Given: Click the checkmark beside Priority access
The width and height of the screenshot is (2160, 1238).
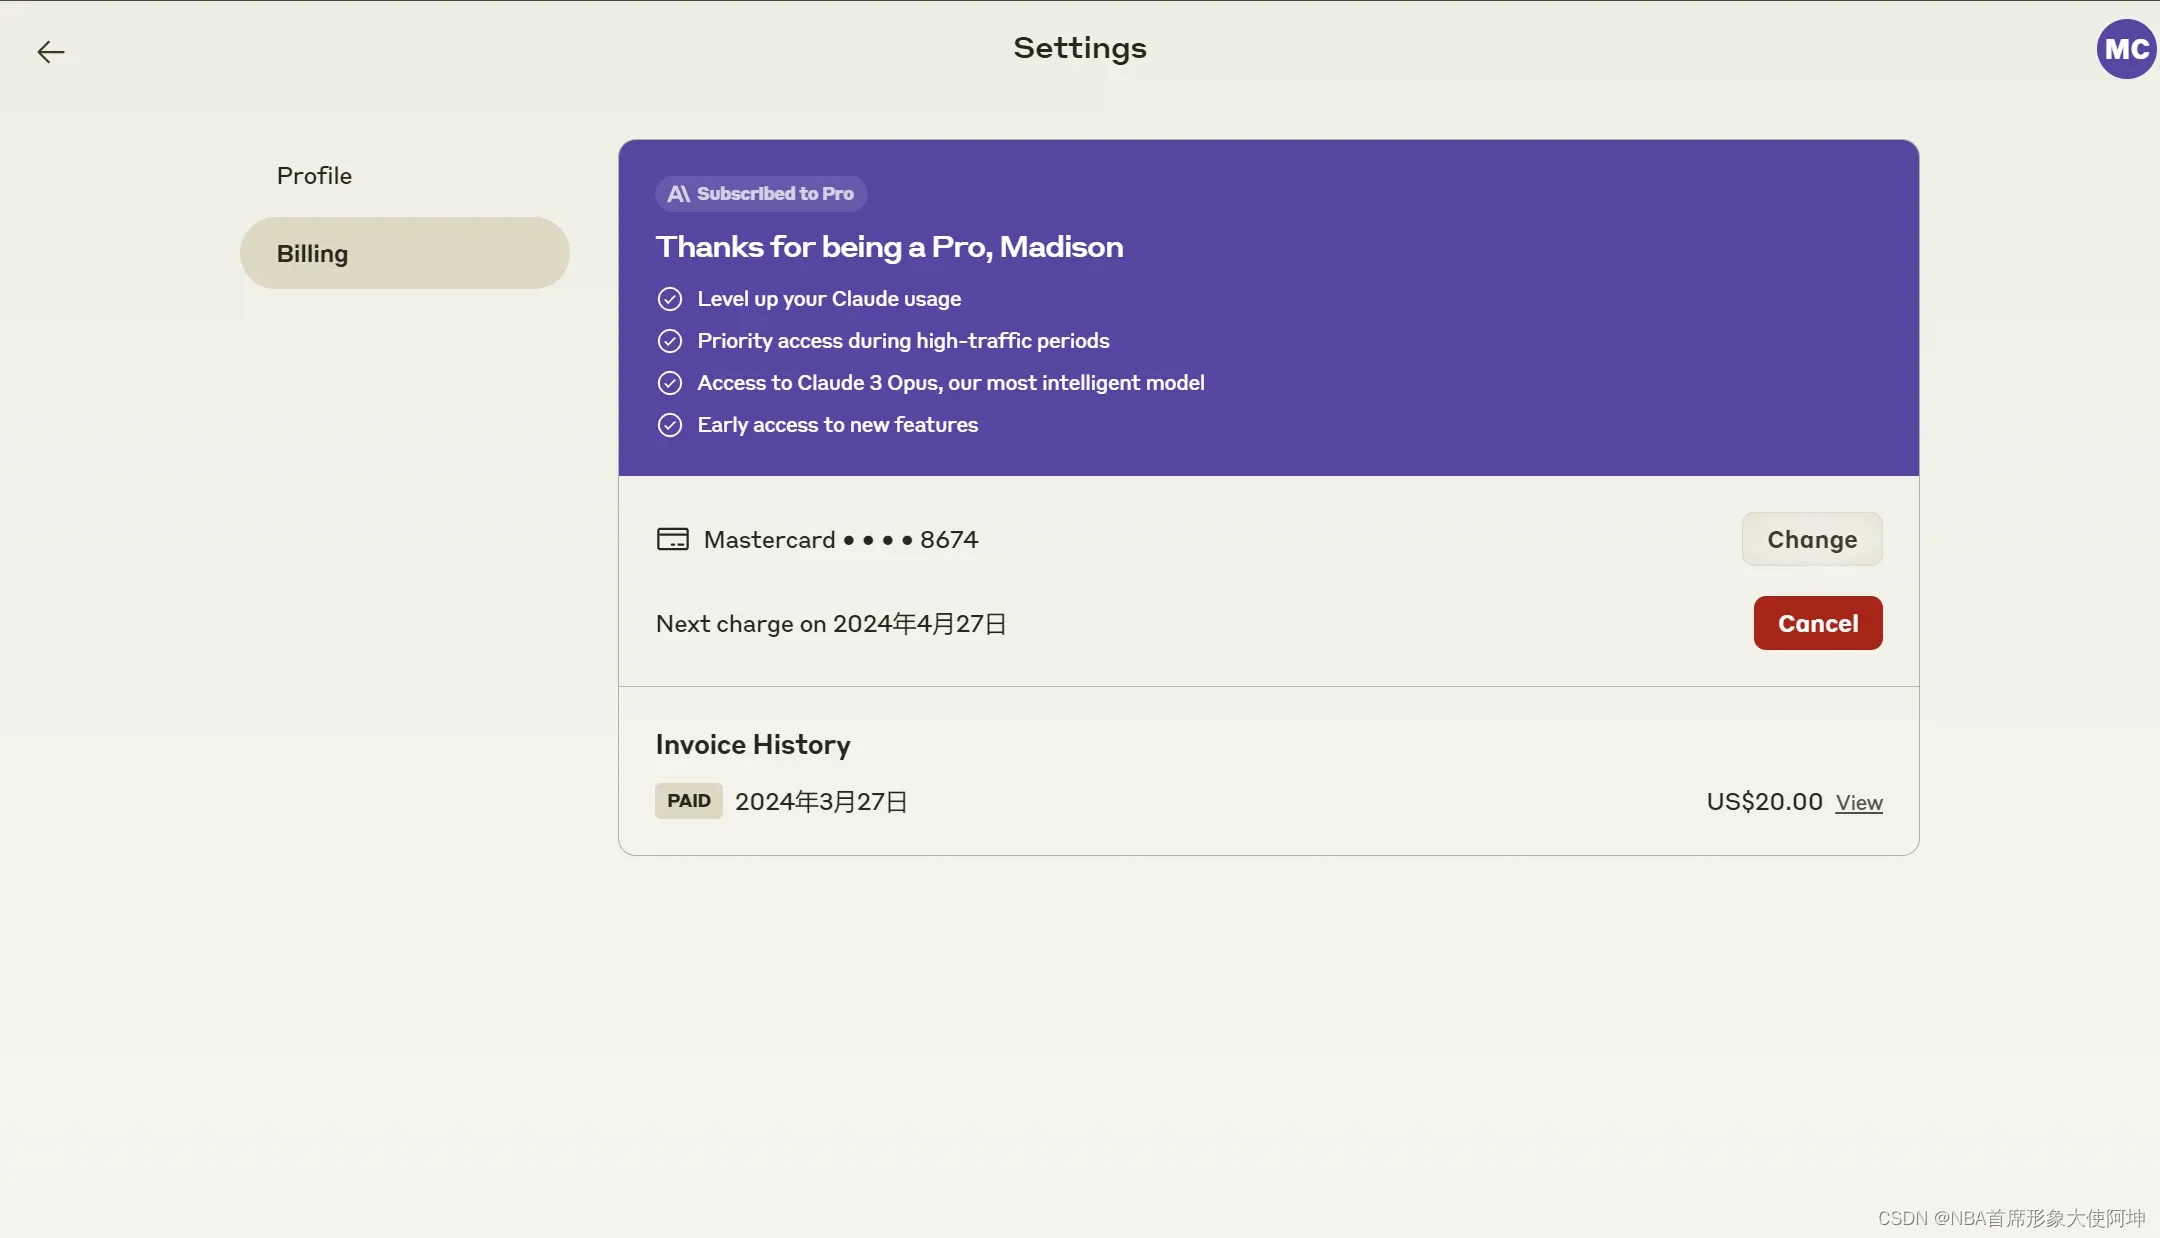Looking at the screenshot, I should 670,341.
